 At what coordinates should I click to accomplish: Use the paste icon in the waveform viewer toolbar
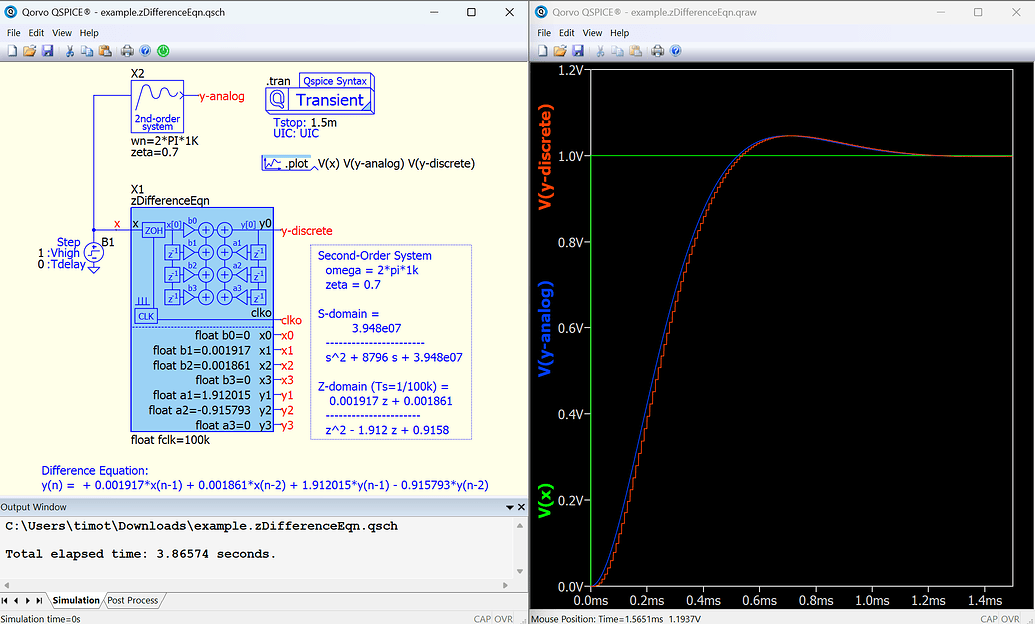[635, 50]
